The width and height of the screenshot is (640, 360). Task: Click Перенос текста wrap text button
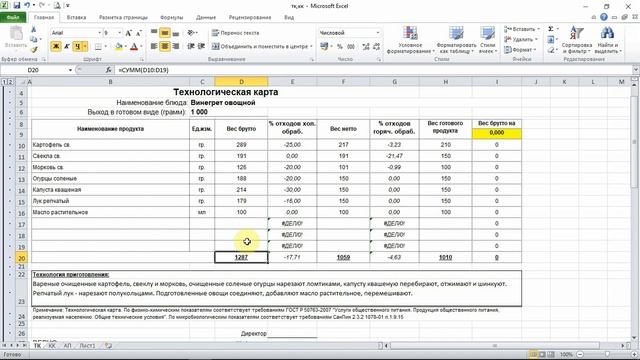tap(236, 33)
